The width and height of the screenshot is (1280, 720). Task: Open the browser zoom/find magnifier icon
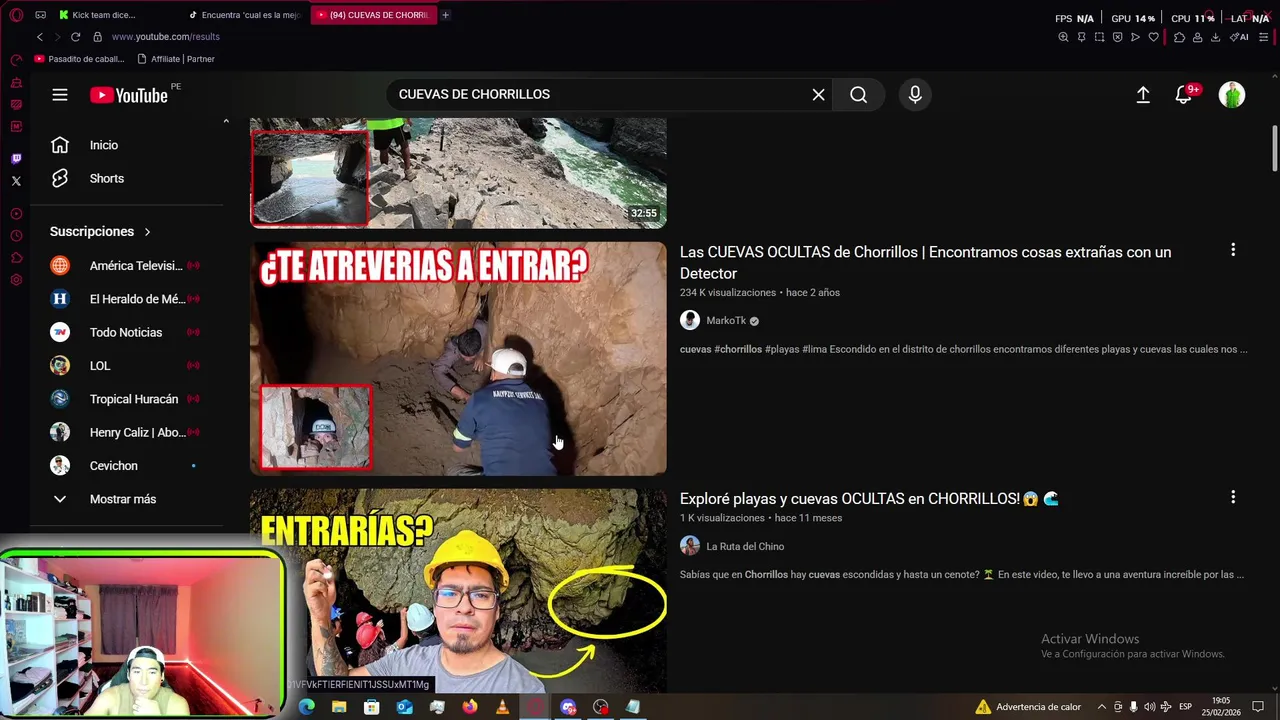click(x=1063, y=37)
